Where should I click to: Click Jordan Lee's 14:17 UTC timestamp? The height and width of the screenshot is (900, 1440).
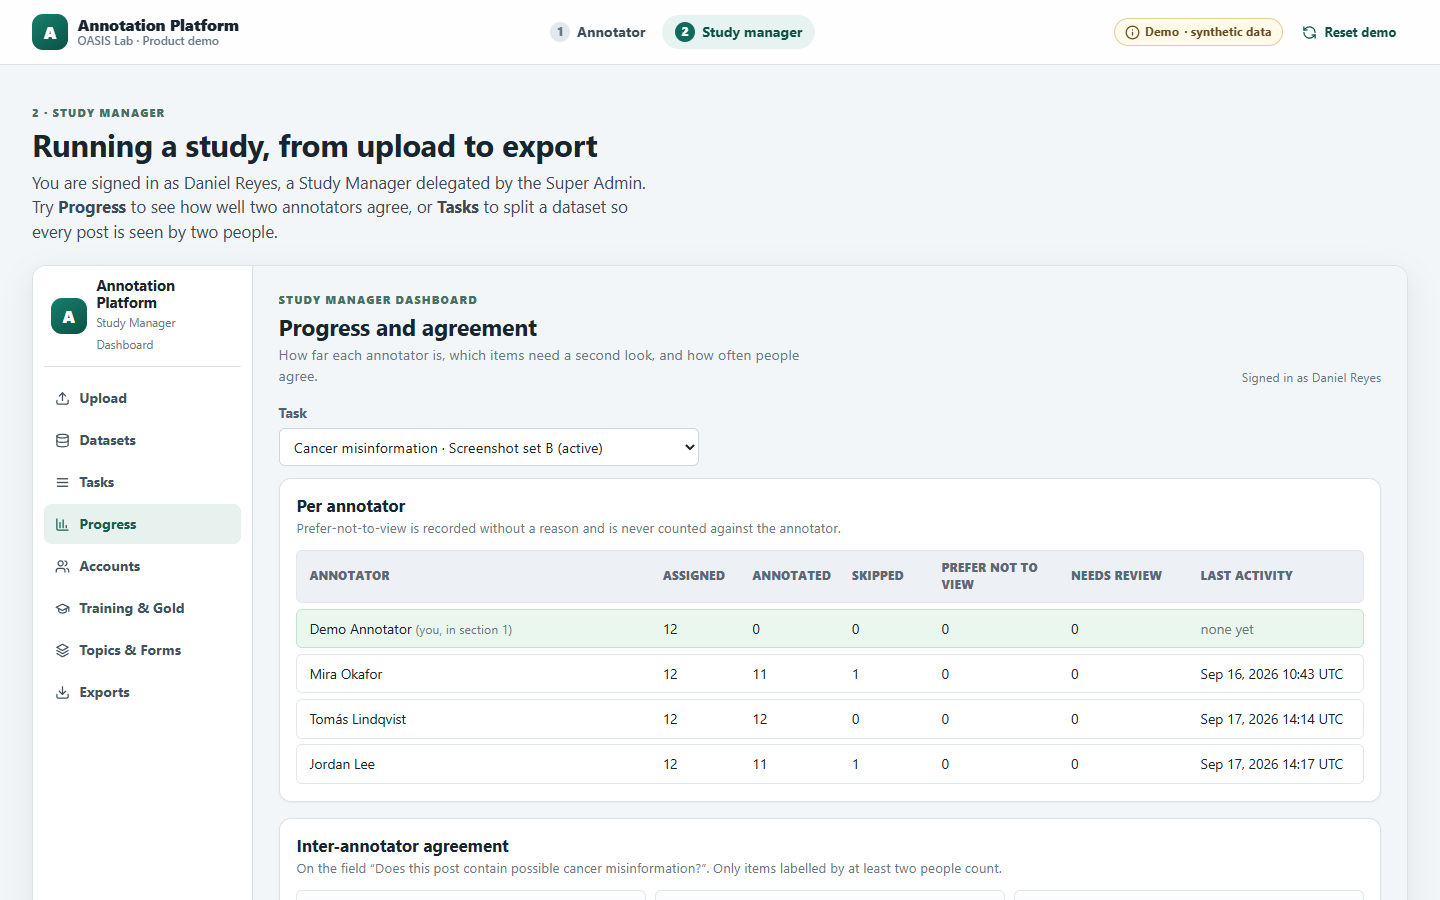[x=1272, y=764]
